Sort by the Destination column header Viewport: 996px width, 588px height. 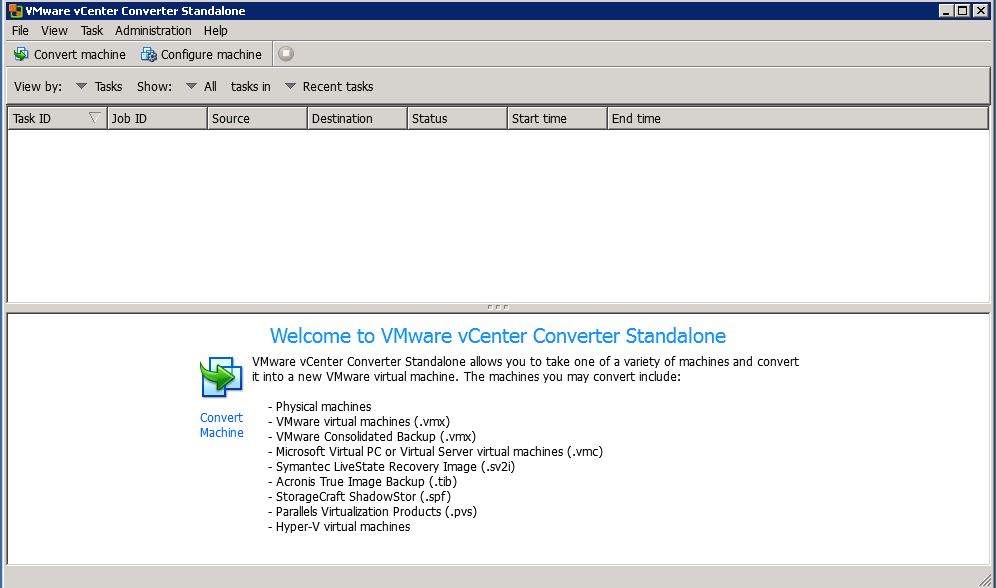point(357,119)
